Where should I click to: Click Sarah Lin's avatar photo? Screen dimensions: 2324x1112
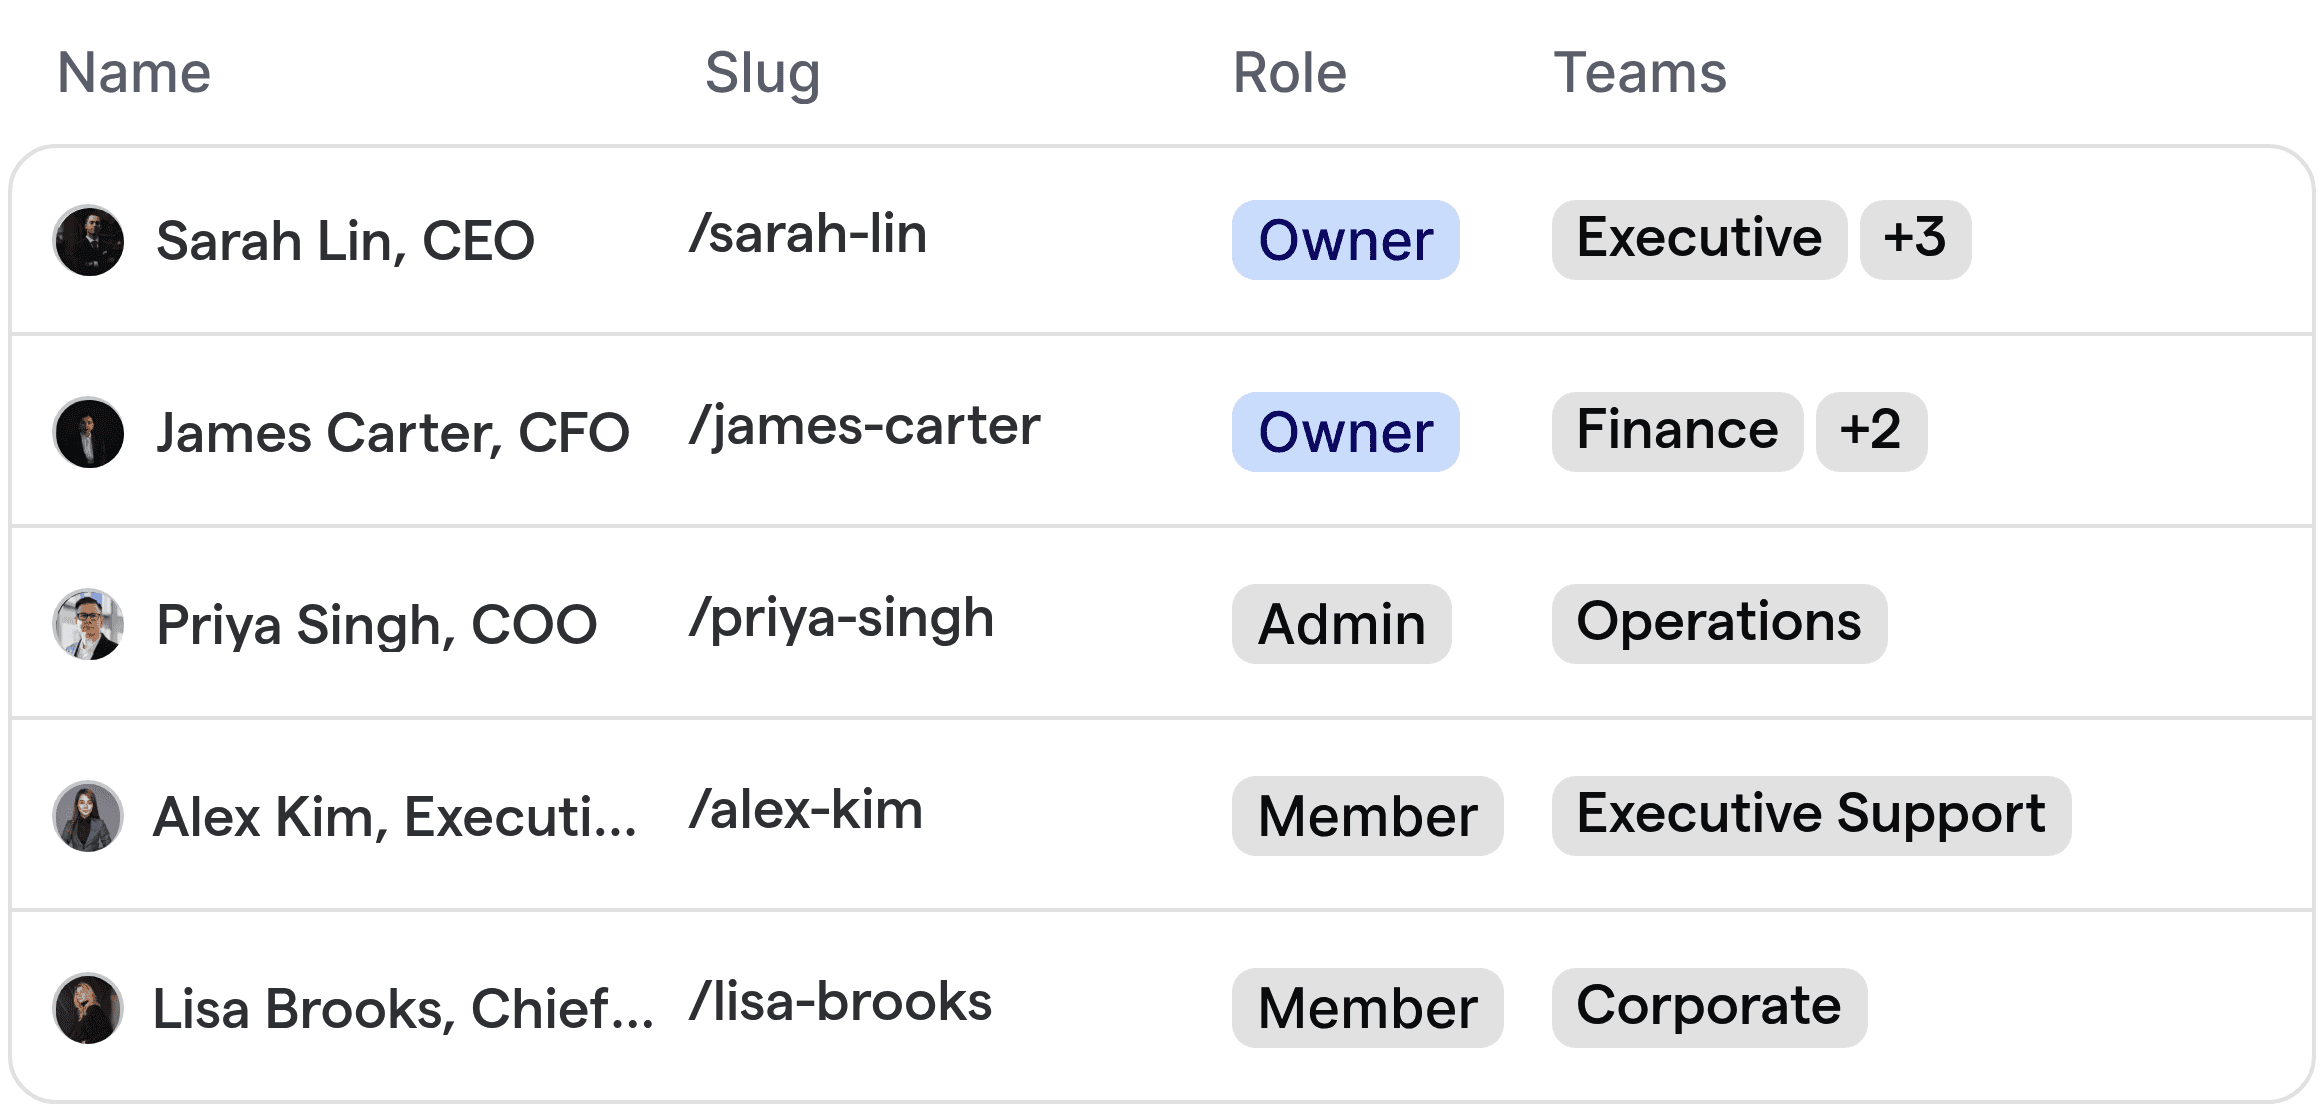tap(88, 241)
